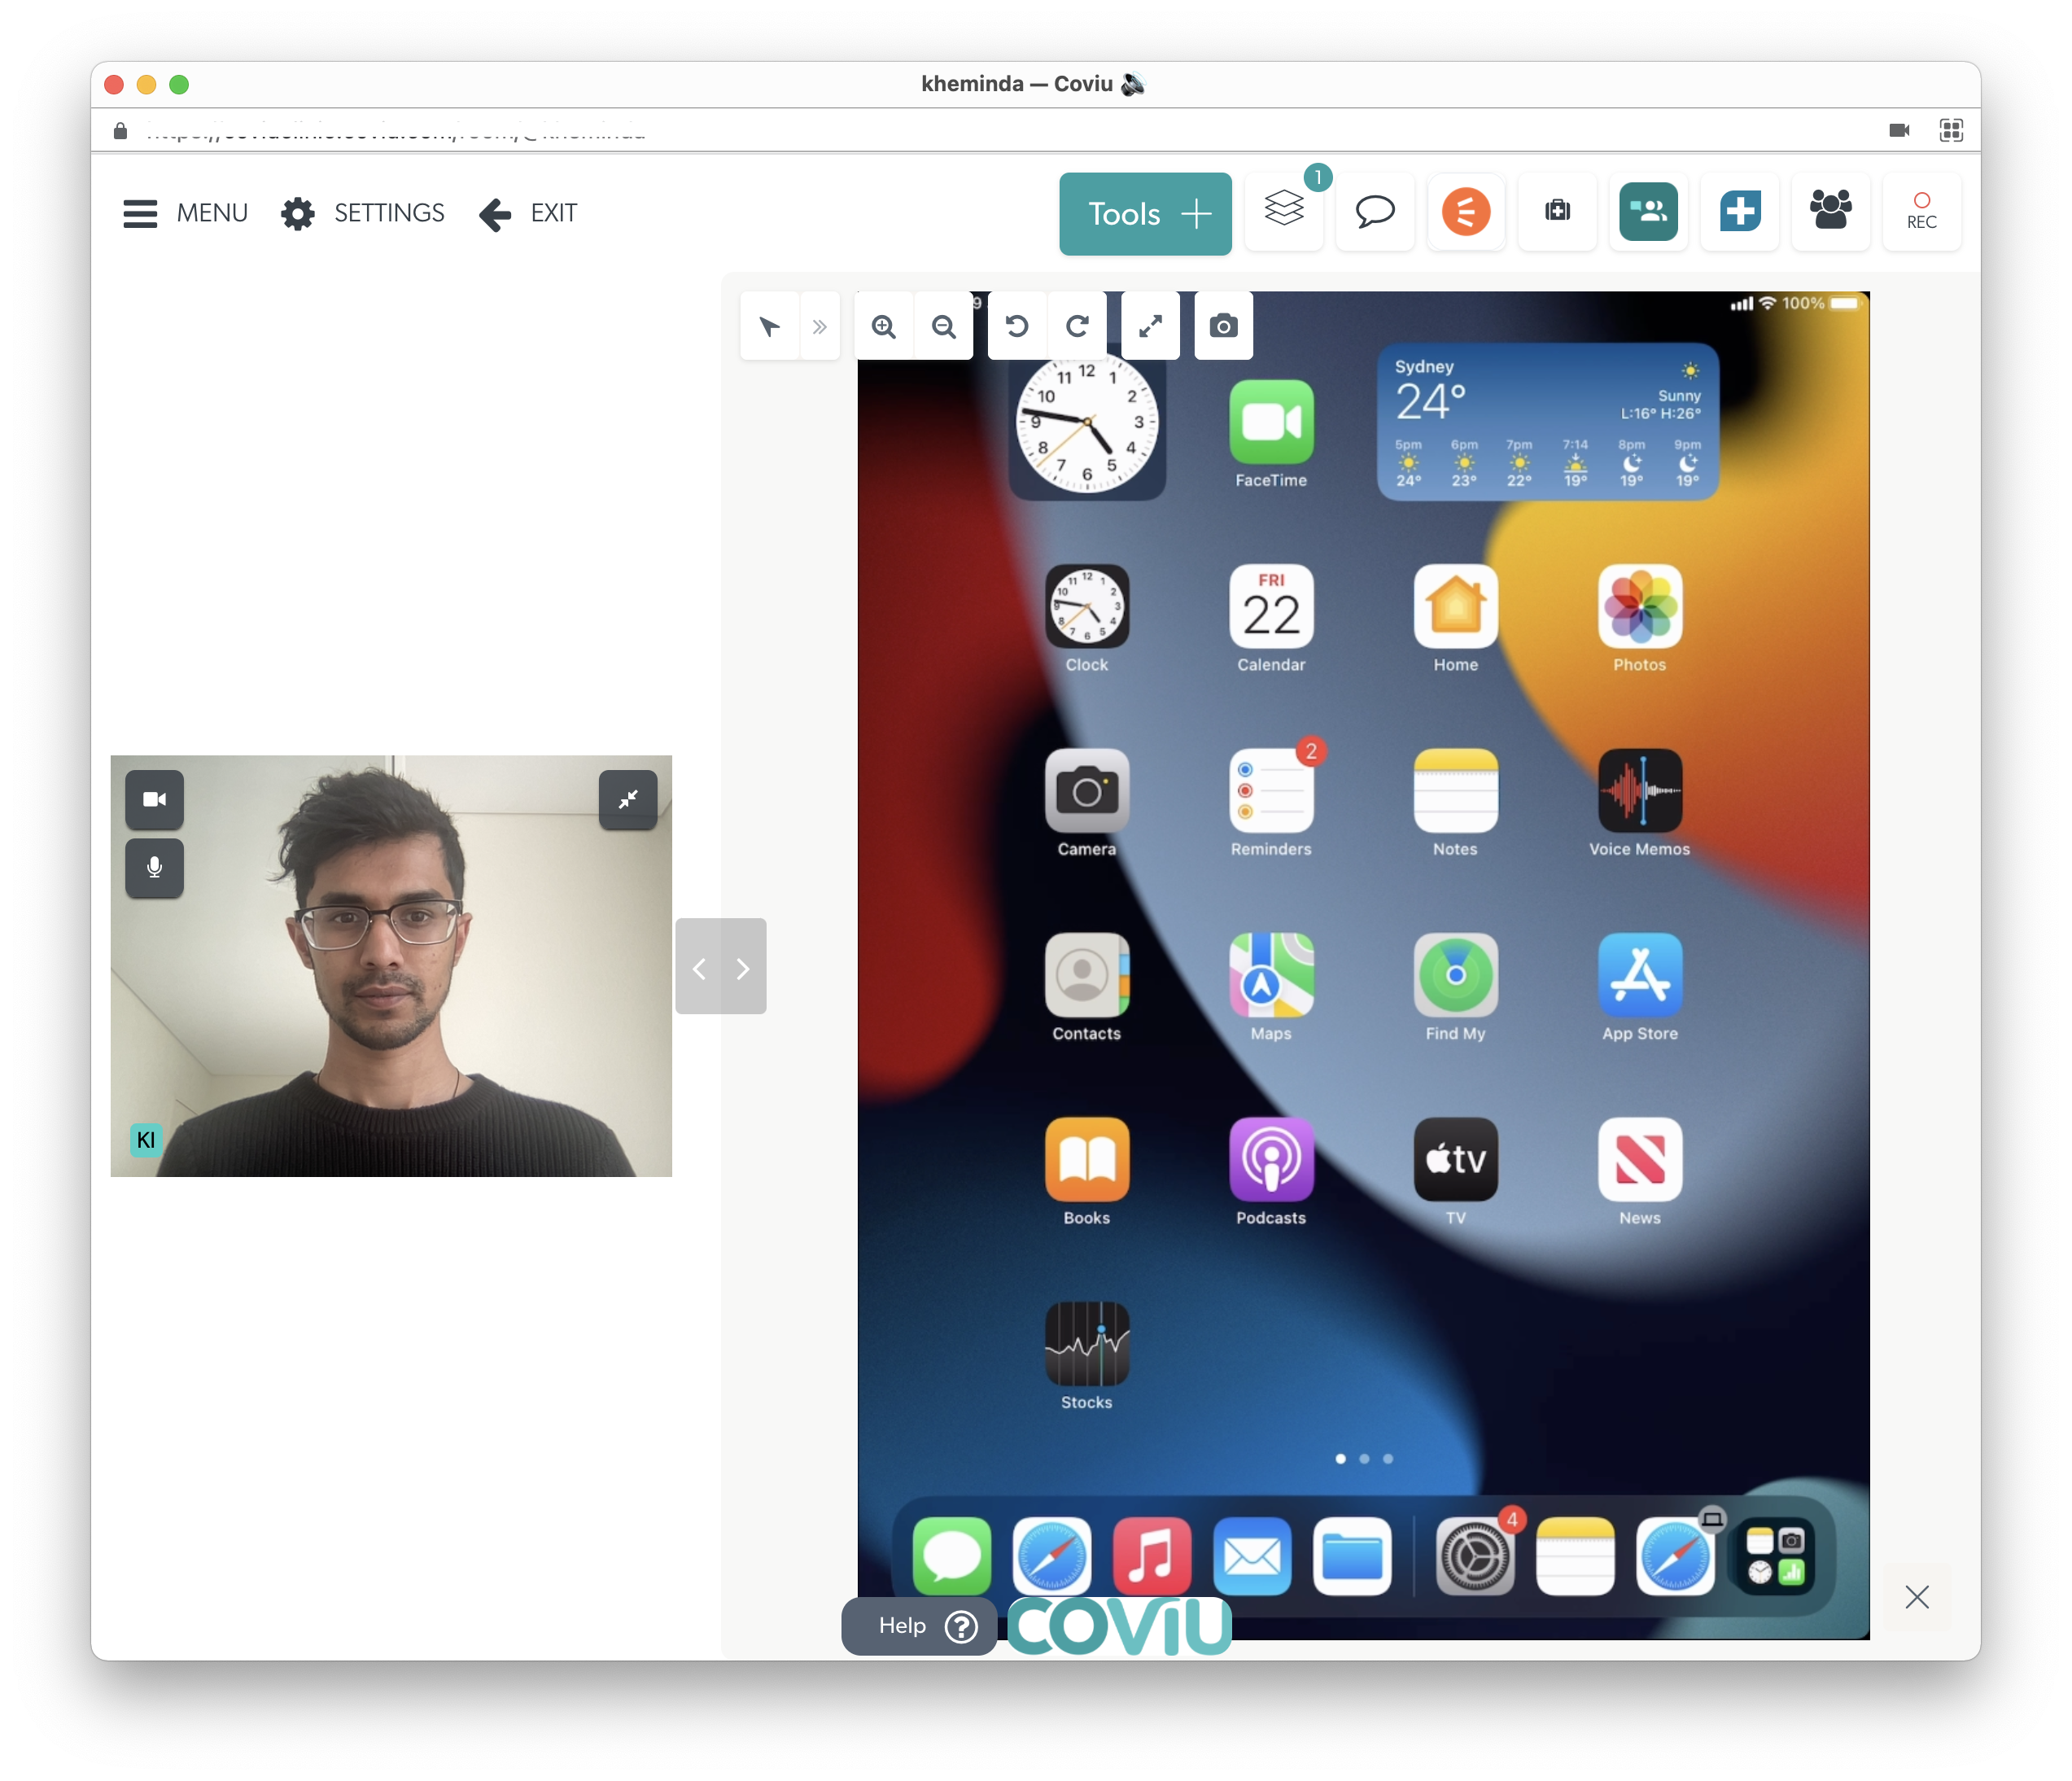Screen dimensions: 2072x1781
Task: Click the Sydney weather widget
Action: click(1548, 422)
